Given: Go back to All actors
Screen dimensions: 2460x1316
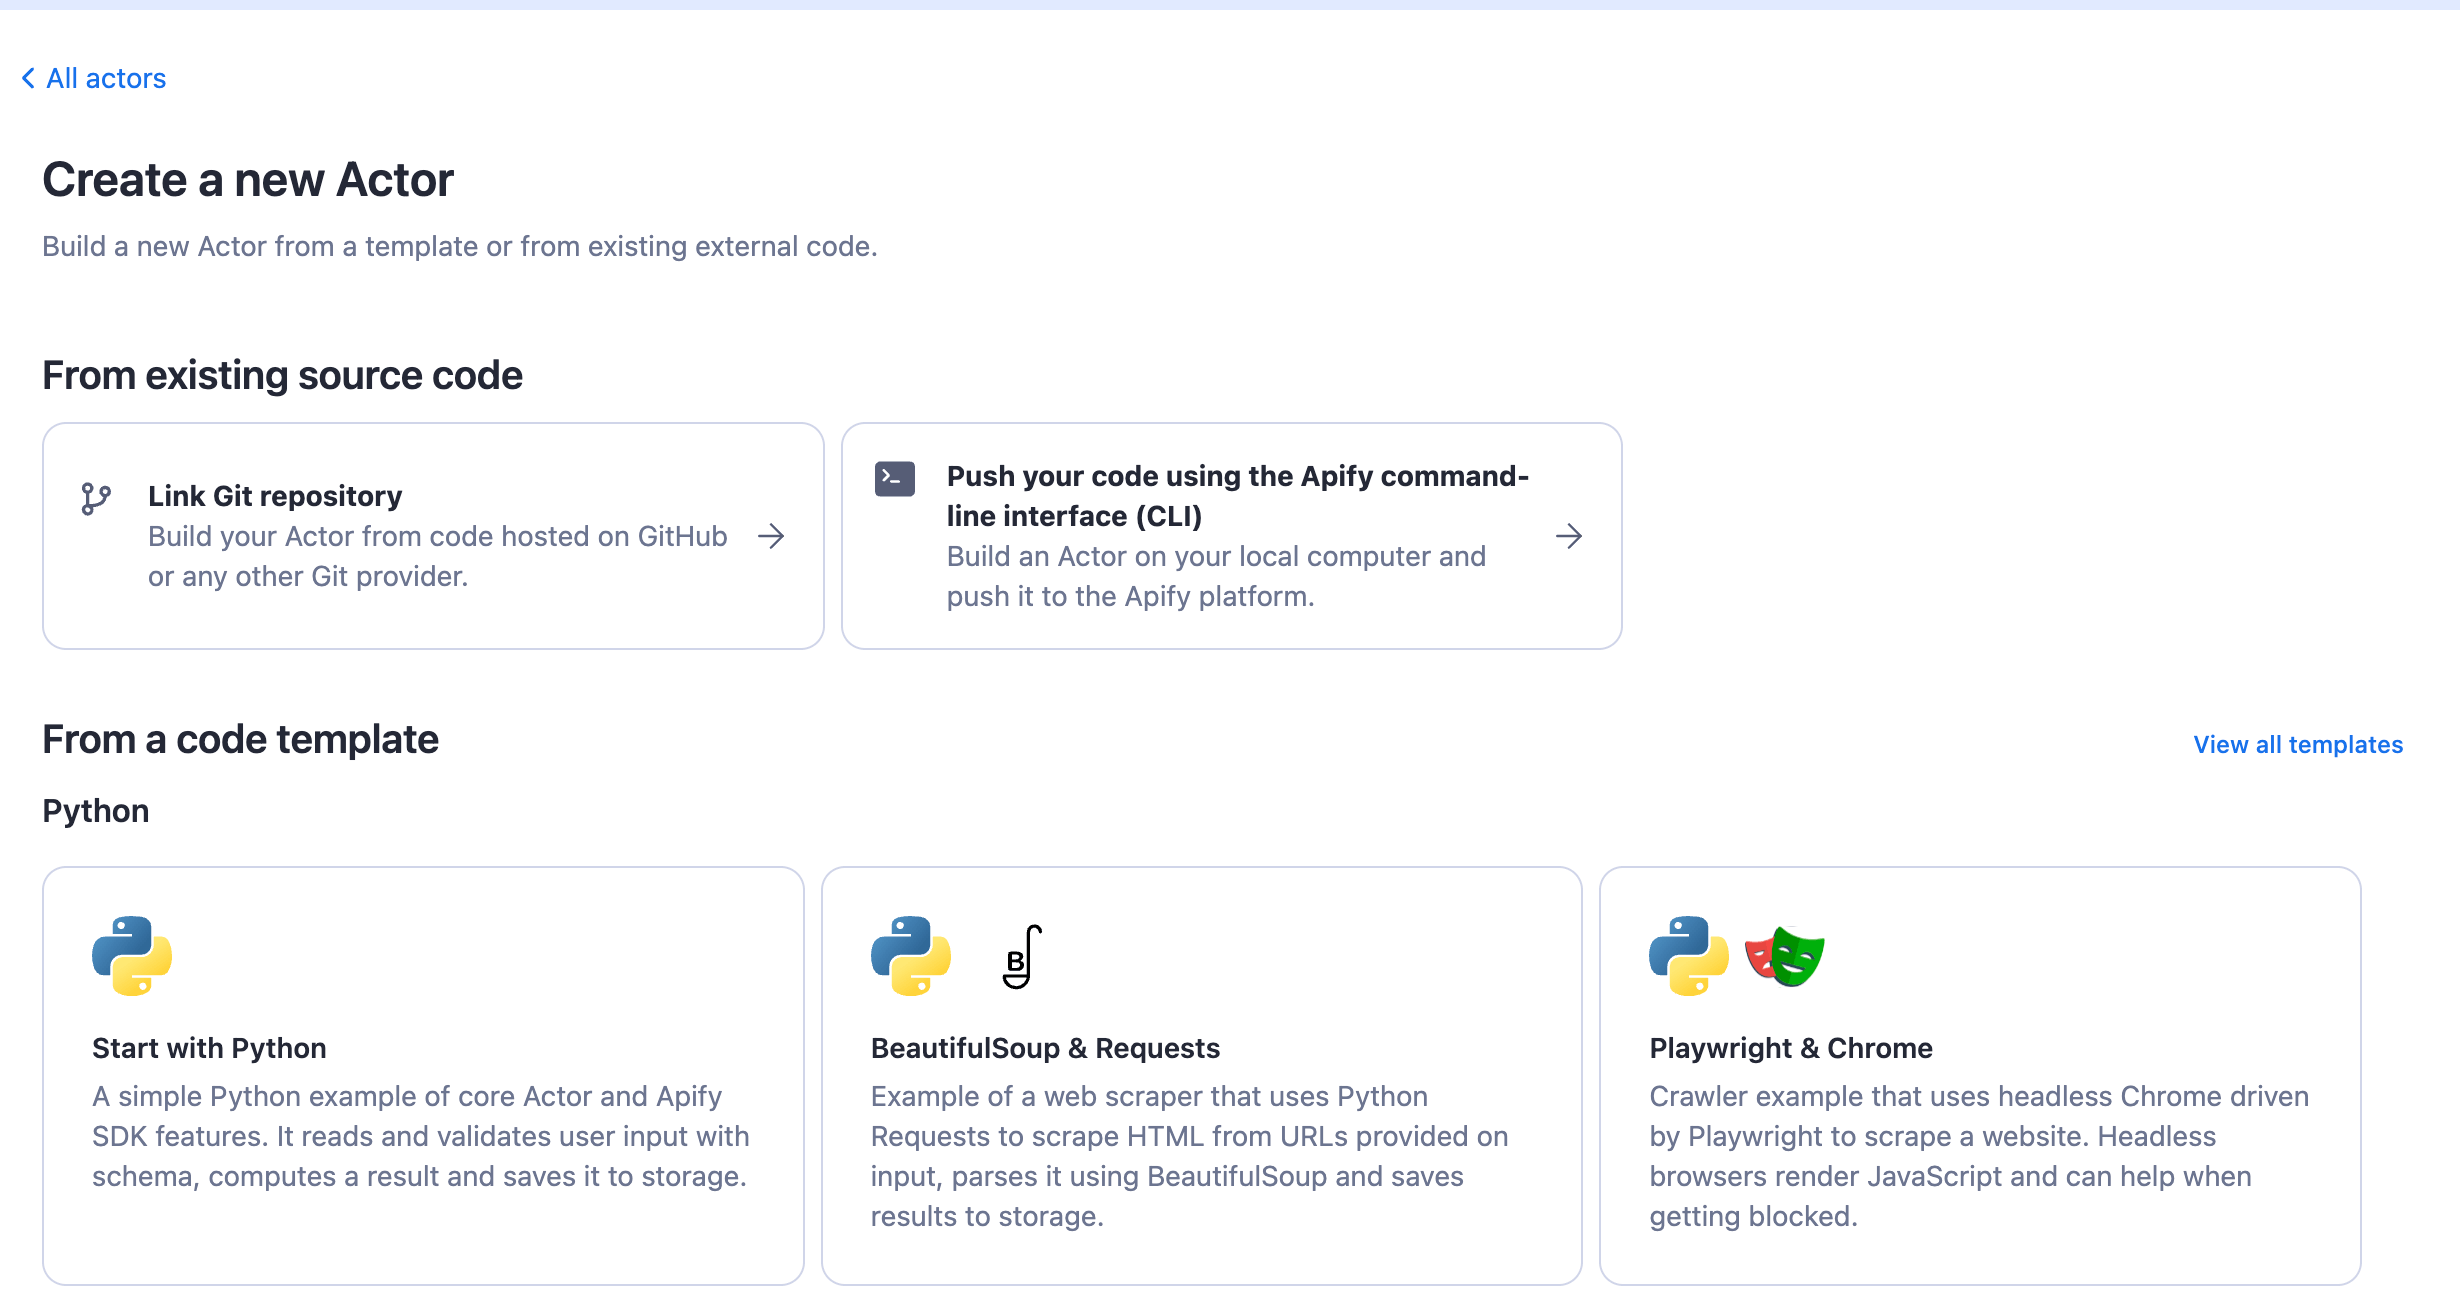Looking at the screenshot, I should coord(106,78).
